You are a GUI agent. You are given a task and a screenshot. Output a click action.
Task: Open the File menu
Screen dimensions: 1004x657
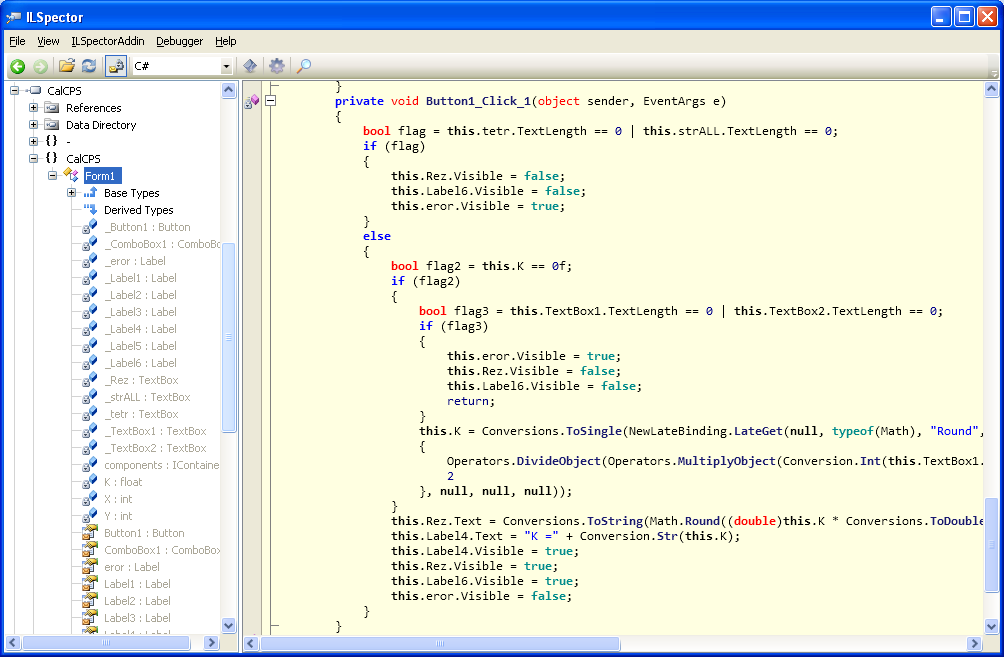click(x=17, y=41)
